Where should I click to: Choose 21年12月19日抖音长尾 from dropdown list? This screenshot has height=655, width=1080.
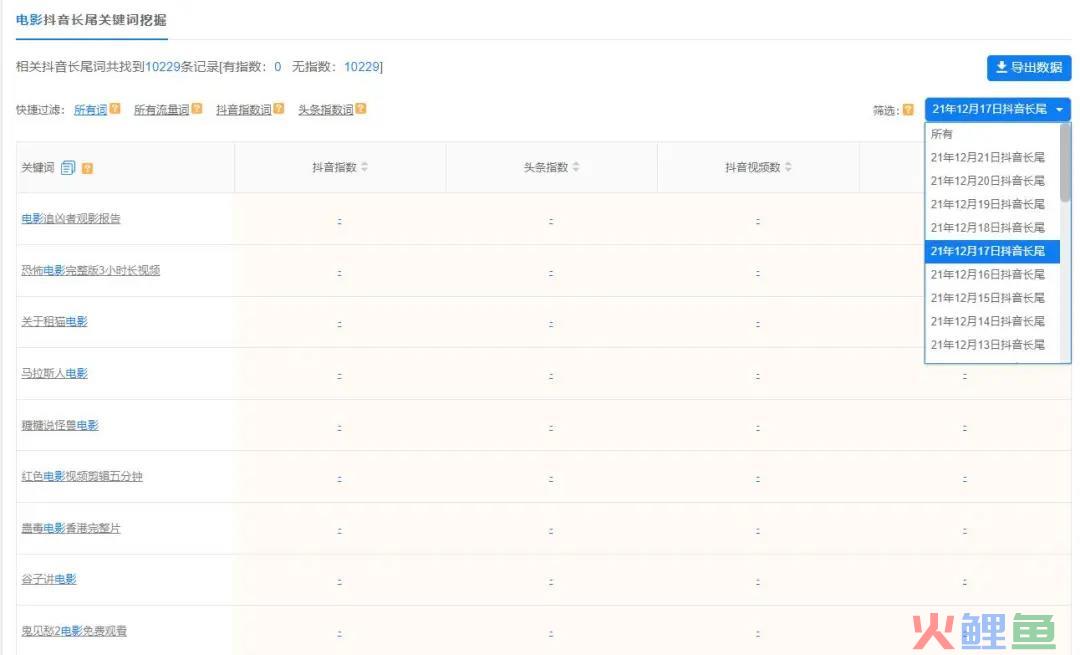click(x=993, y=204)
